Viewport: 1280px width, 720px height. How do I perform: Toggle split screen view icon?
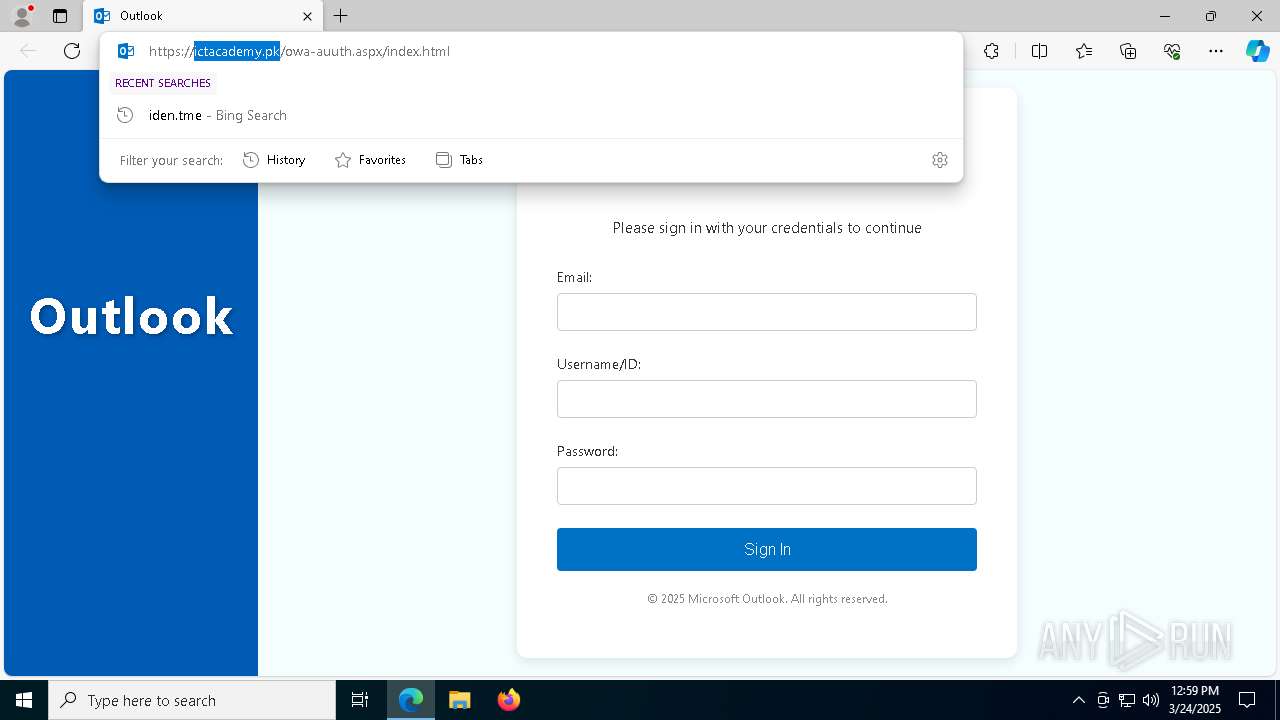point(1039,51)
